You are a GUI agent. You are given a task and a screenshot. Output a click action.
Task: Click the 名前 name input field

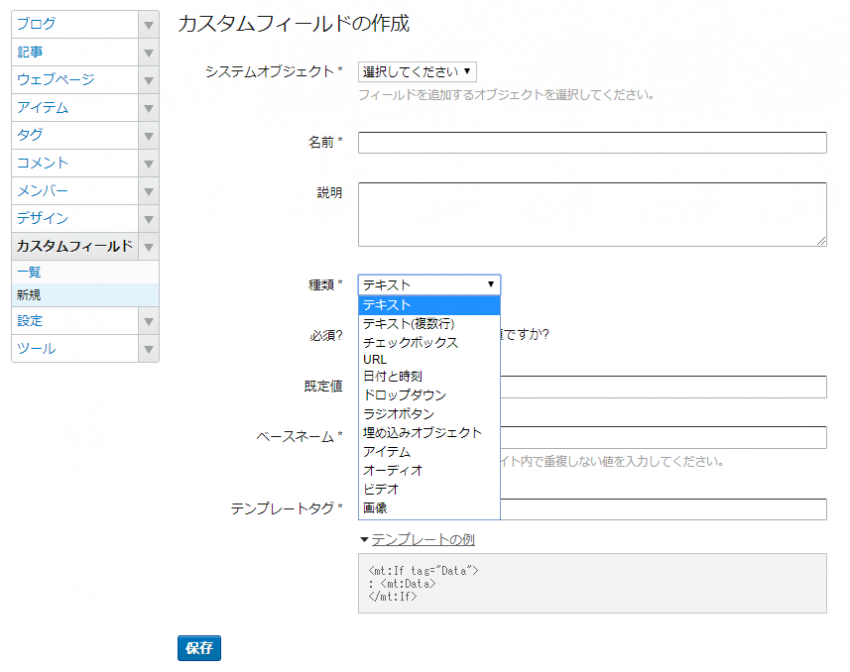point(592,143)
